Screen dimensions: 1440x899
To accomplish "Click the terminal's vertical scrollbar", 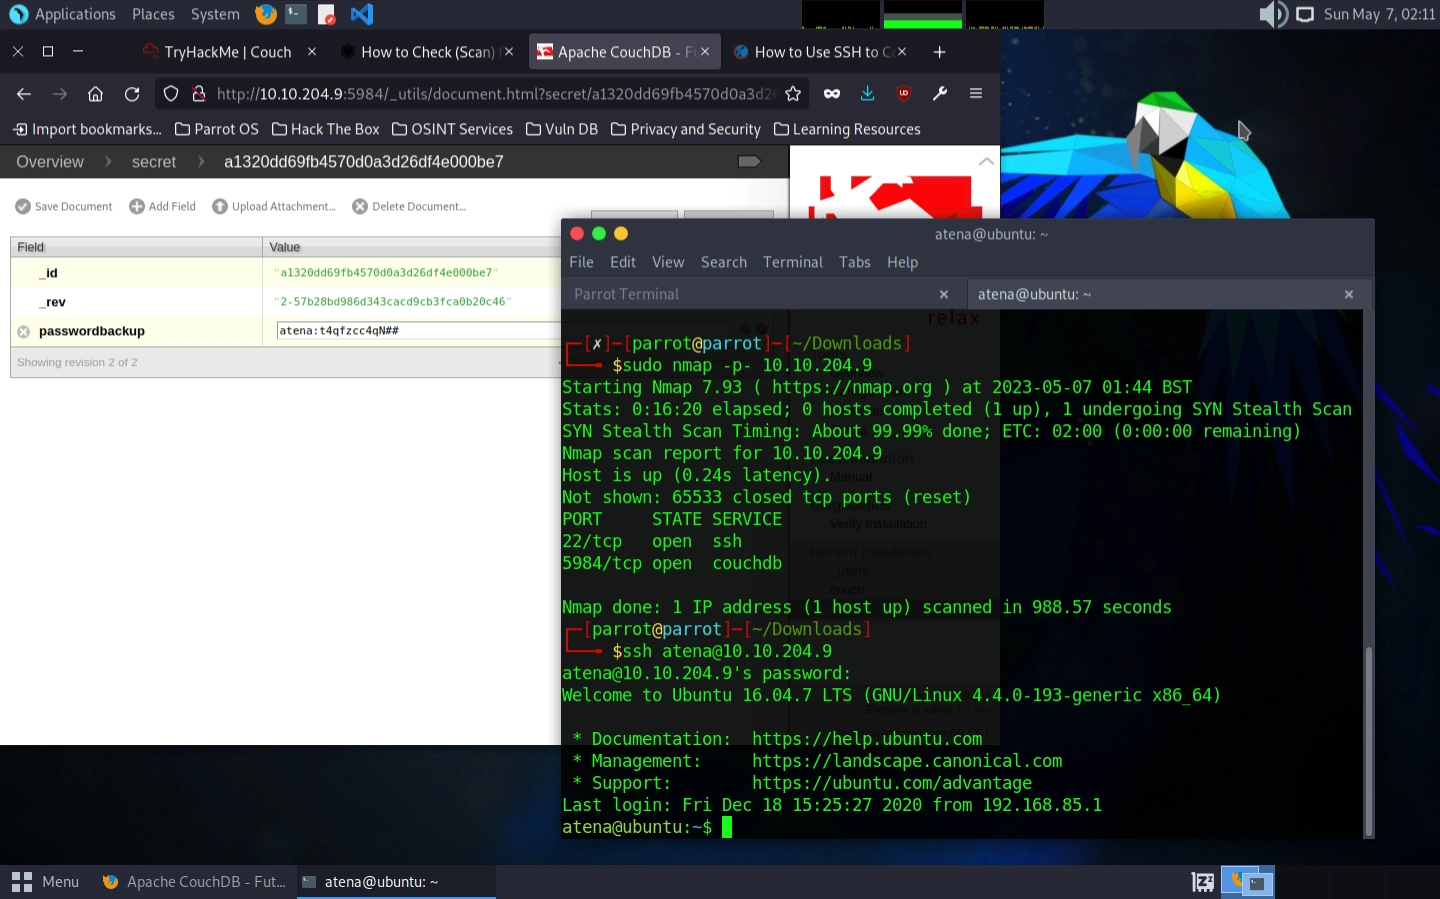I will 1368,740.
